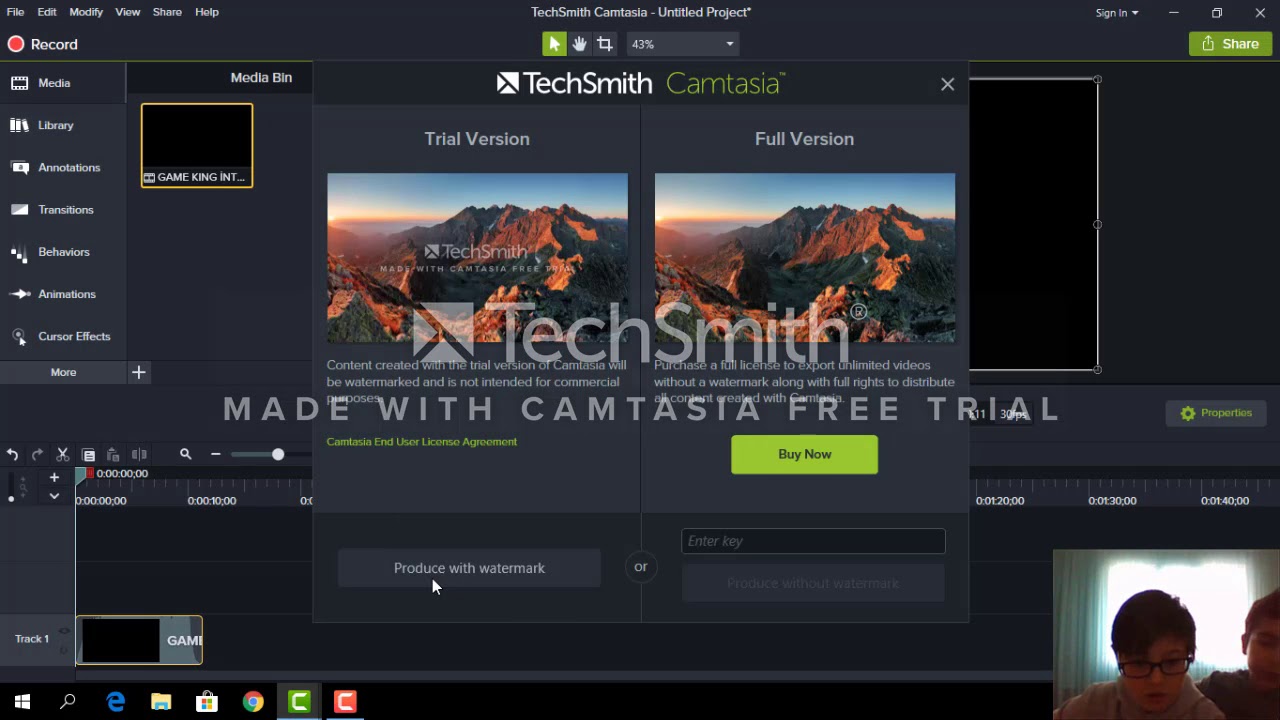This screenshot has height=720, width=1280.
Task: Open the Behaviors tab
Action: pyautogui.click(x=62, y=252)
